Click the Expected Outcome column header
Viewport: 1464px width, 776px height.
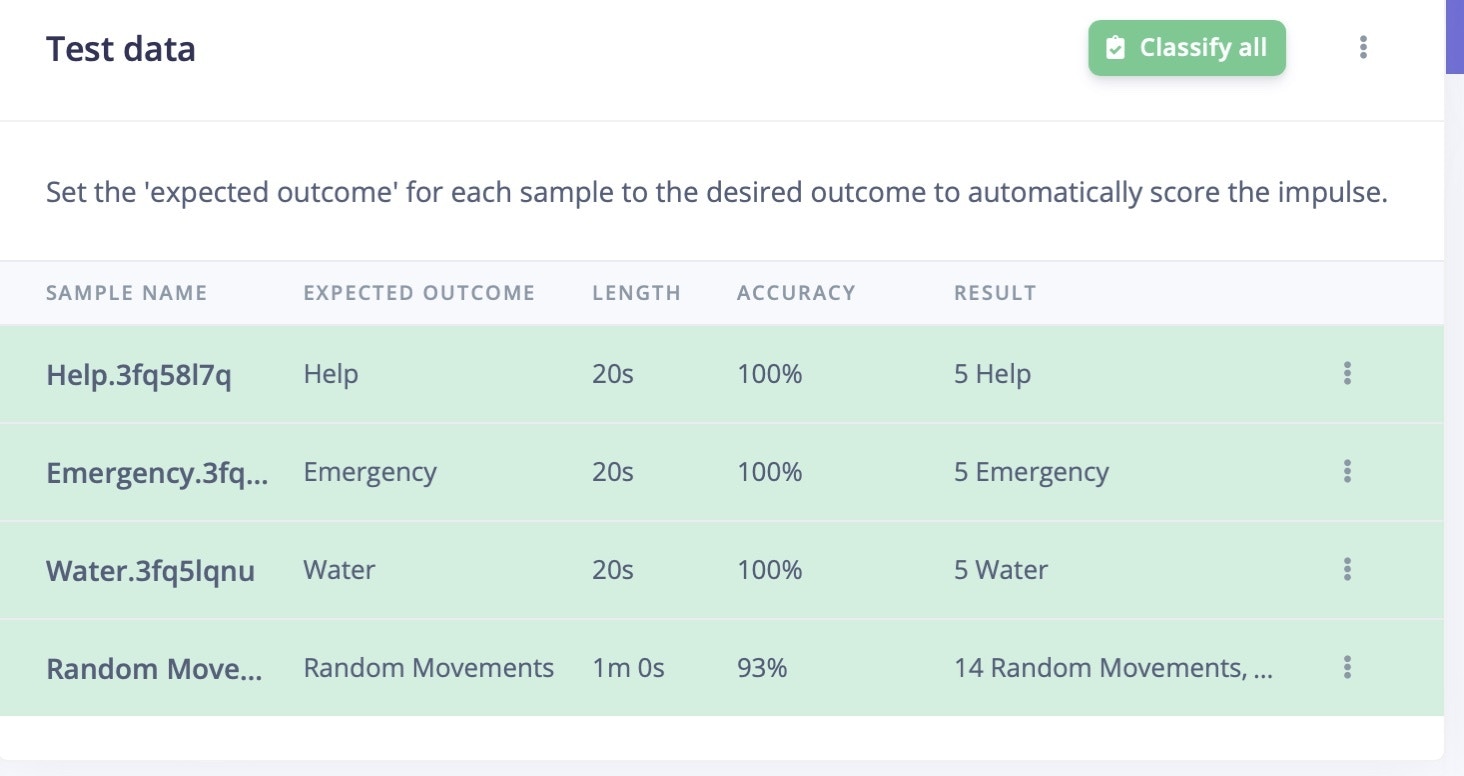[x=419, y=293]
